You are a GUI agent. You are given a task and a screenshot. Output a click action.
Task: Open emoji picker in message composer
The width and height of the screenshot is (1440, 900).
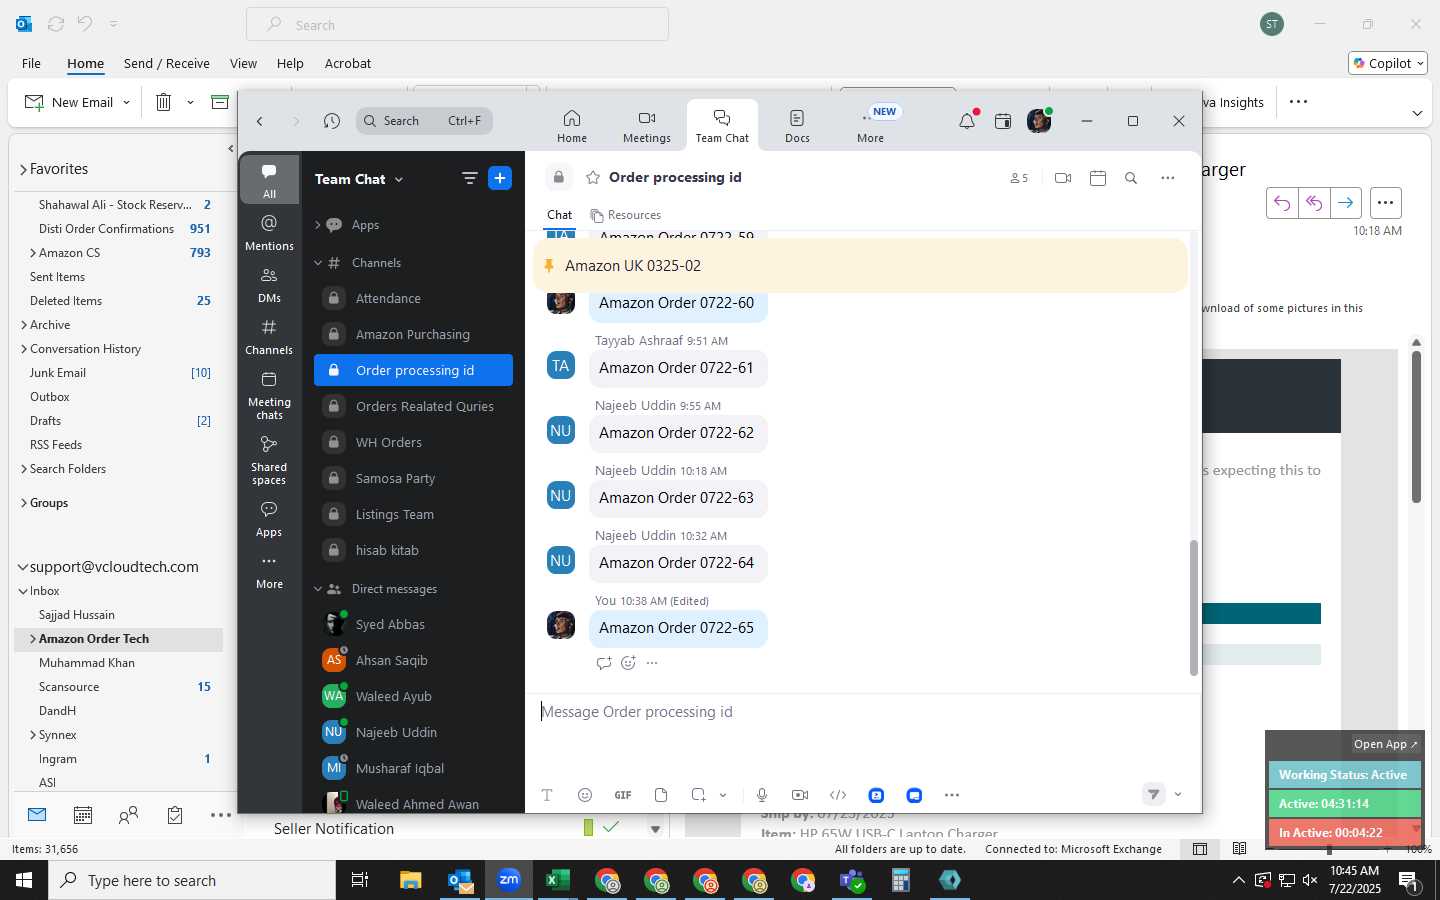tap(585, 795)
